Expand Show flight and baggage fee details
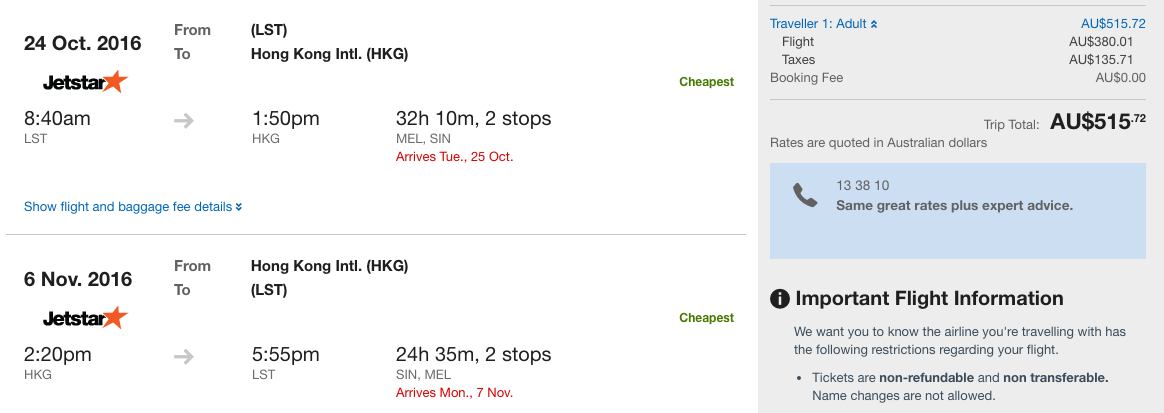The width and height of the screenshot is (1164, 413). [133, 207]
